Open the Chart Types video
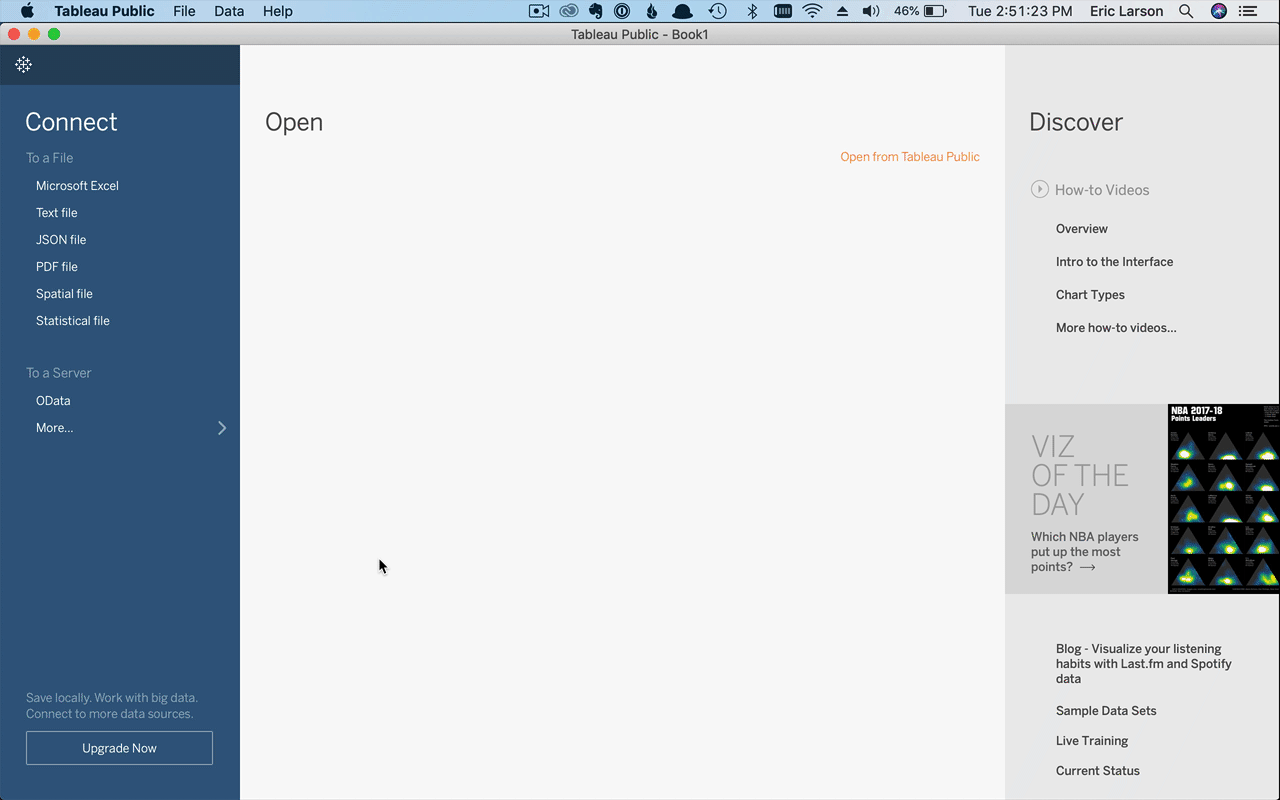Image resolution: width=1280 pixels, height=800 pixels. pyautogui.click(x=1090, y=295)
